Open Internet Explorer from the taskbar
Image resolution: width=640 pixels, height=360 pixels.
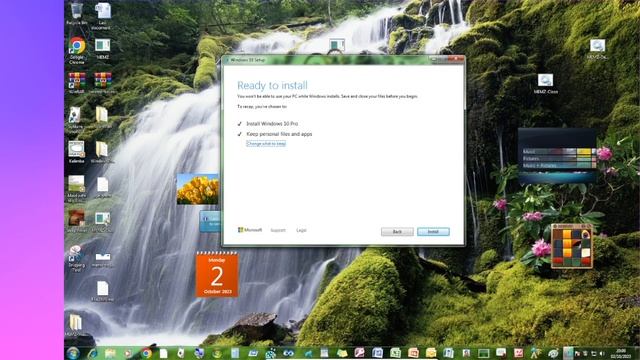click(x=92, y=353)
